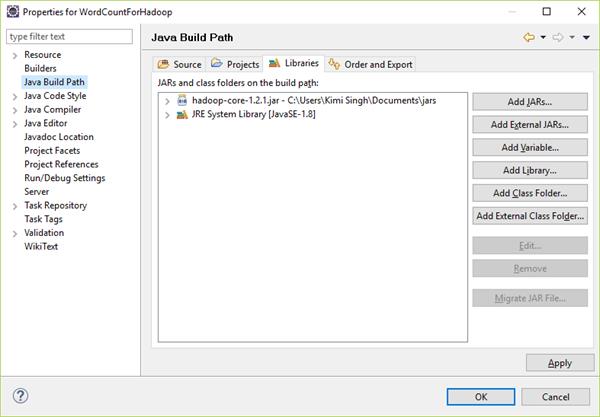The height and width of the screenshot is (417, 600).
Task: Click the help question mark icon
Action: (x=20, y=395)
